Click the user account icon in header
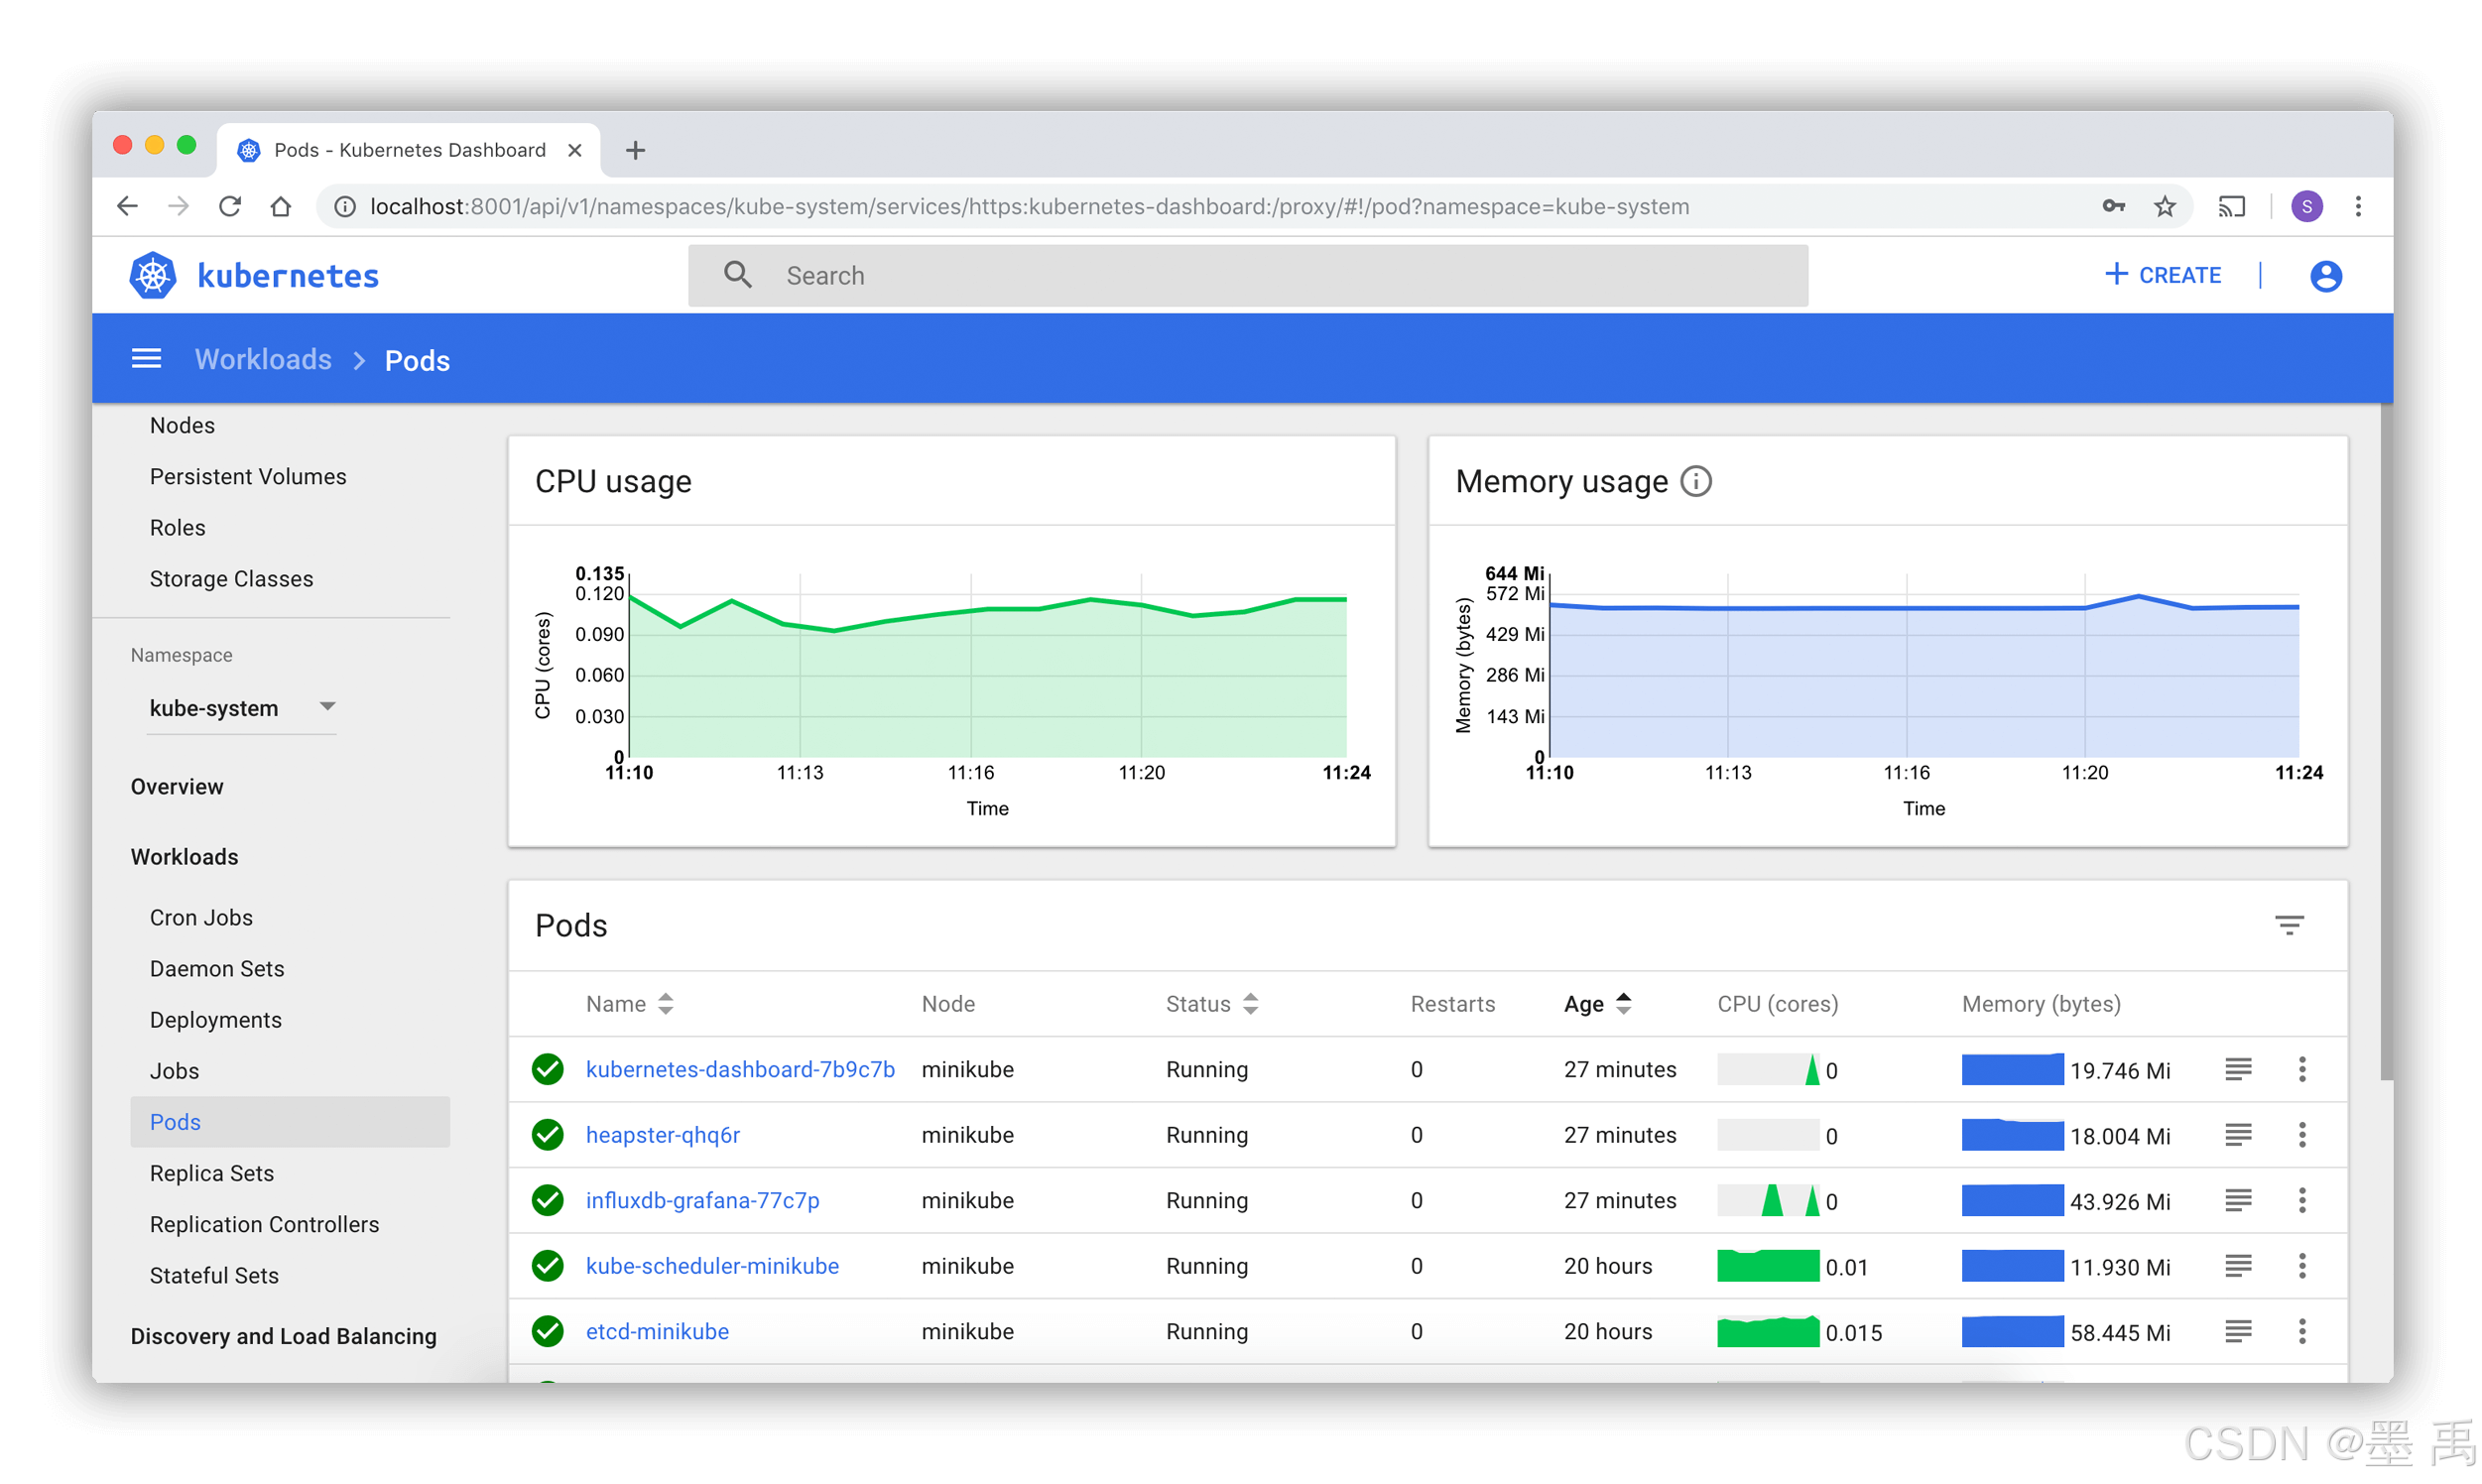The width and height of the screenshot is (2482, 1484). pyautogui.click(x=2325, y=276)
